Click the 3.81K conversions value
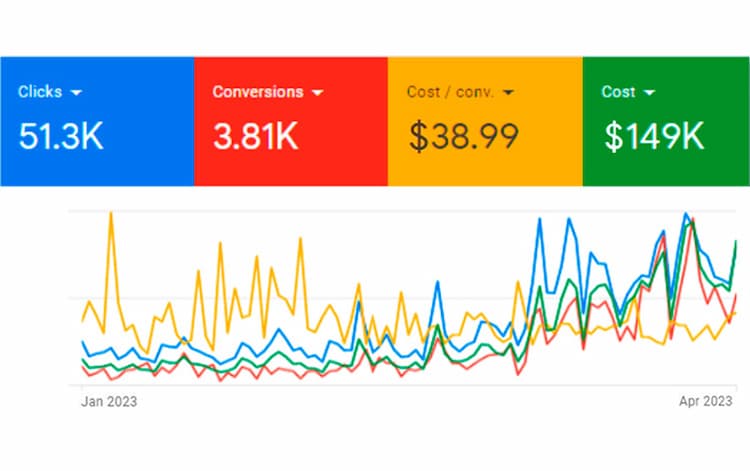The image size is (750, 471). pos(255,136)
